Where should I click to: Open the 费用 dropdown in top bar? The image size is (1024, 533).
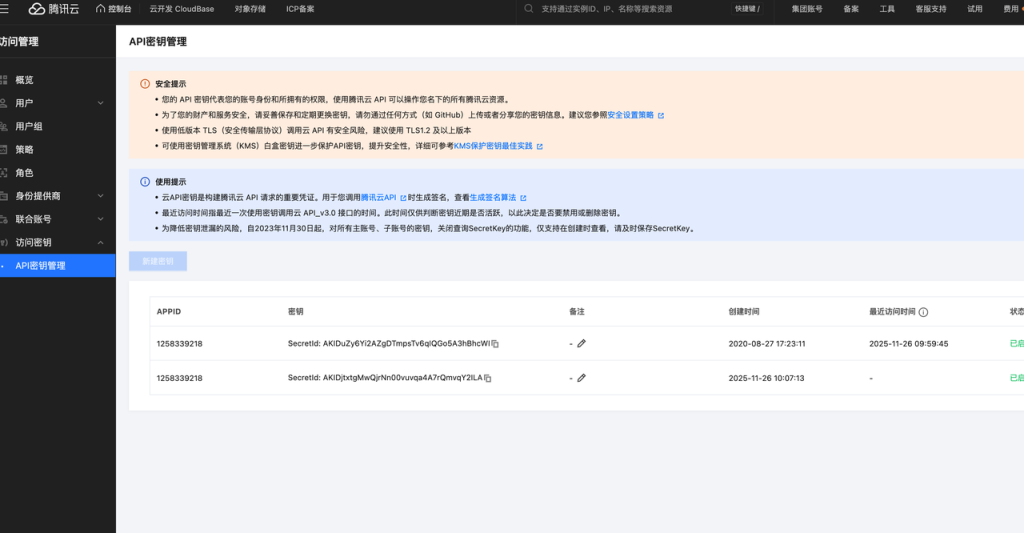[1011, 9]
